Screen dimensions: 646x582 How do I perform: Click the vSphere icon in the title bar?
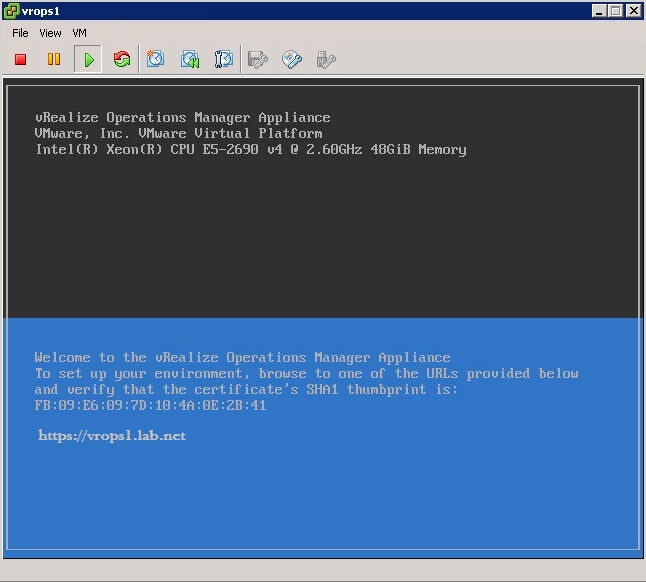click(11, 11)
